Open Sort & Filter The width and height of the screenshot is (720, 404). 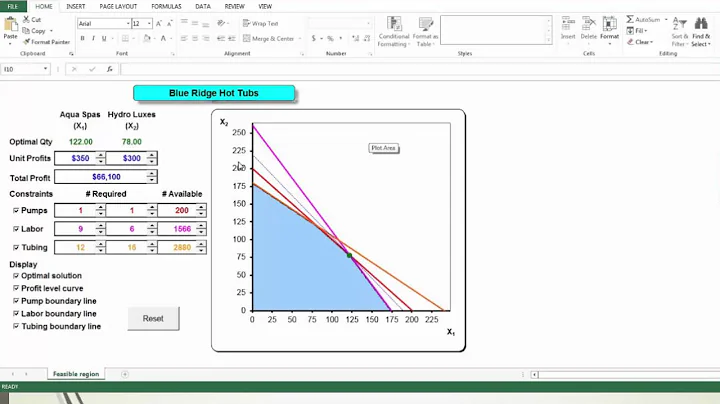pyautogui.click(x=679, y=32)
